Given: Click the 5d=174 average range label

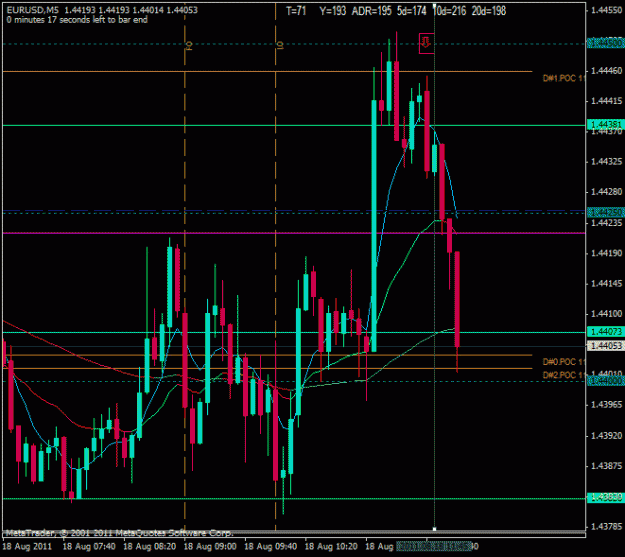Looking at the screenshot, I should tap(412, 11).
